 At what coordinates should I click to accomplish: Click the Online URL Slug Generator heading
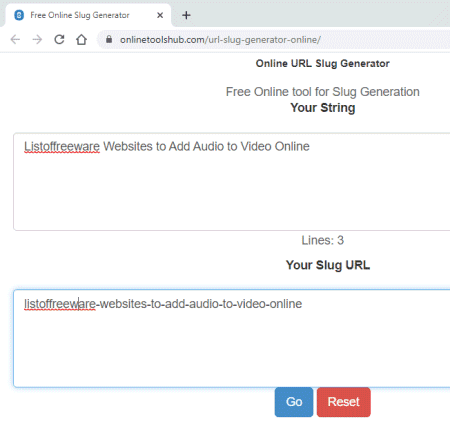tap(323, 63)
